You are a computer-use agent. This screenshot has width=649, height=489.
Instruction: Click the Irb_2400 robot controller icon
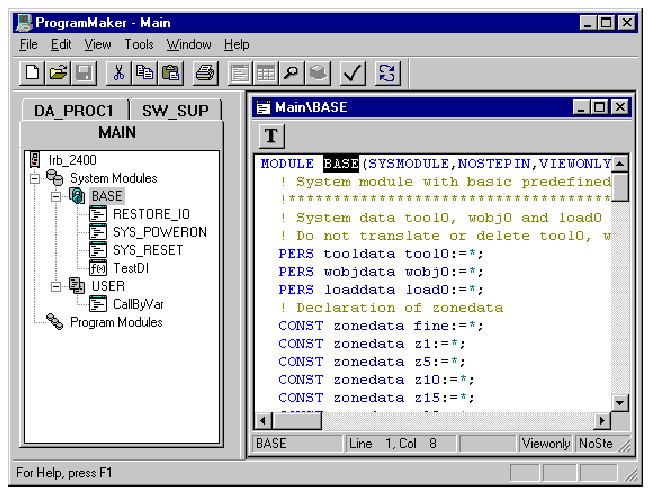[35, 160]
